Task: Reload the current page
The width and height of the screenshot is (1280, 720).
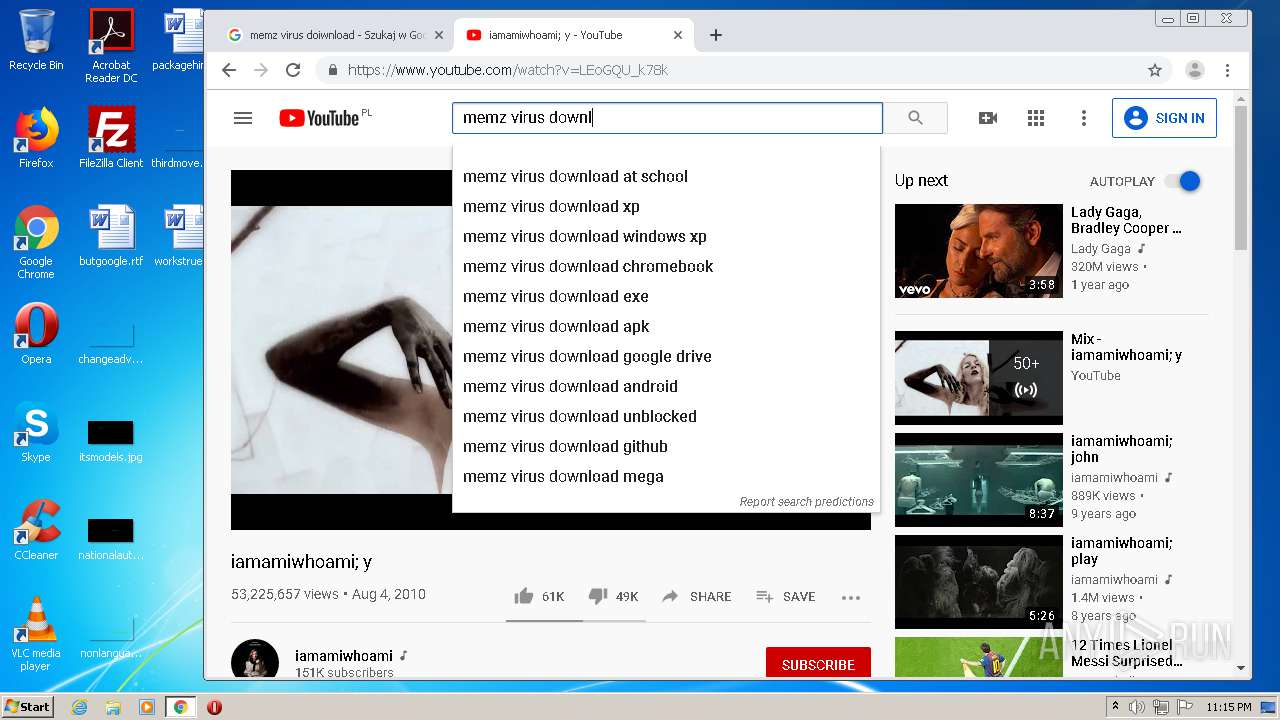Action: (293, 70)
